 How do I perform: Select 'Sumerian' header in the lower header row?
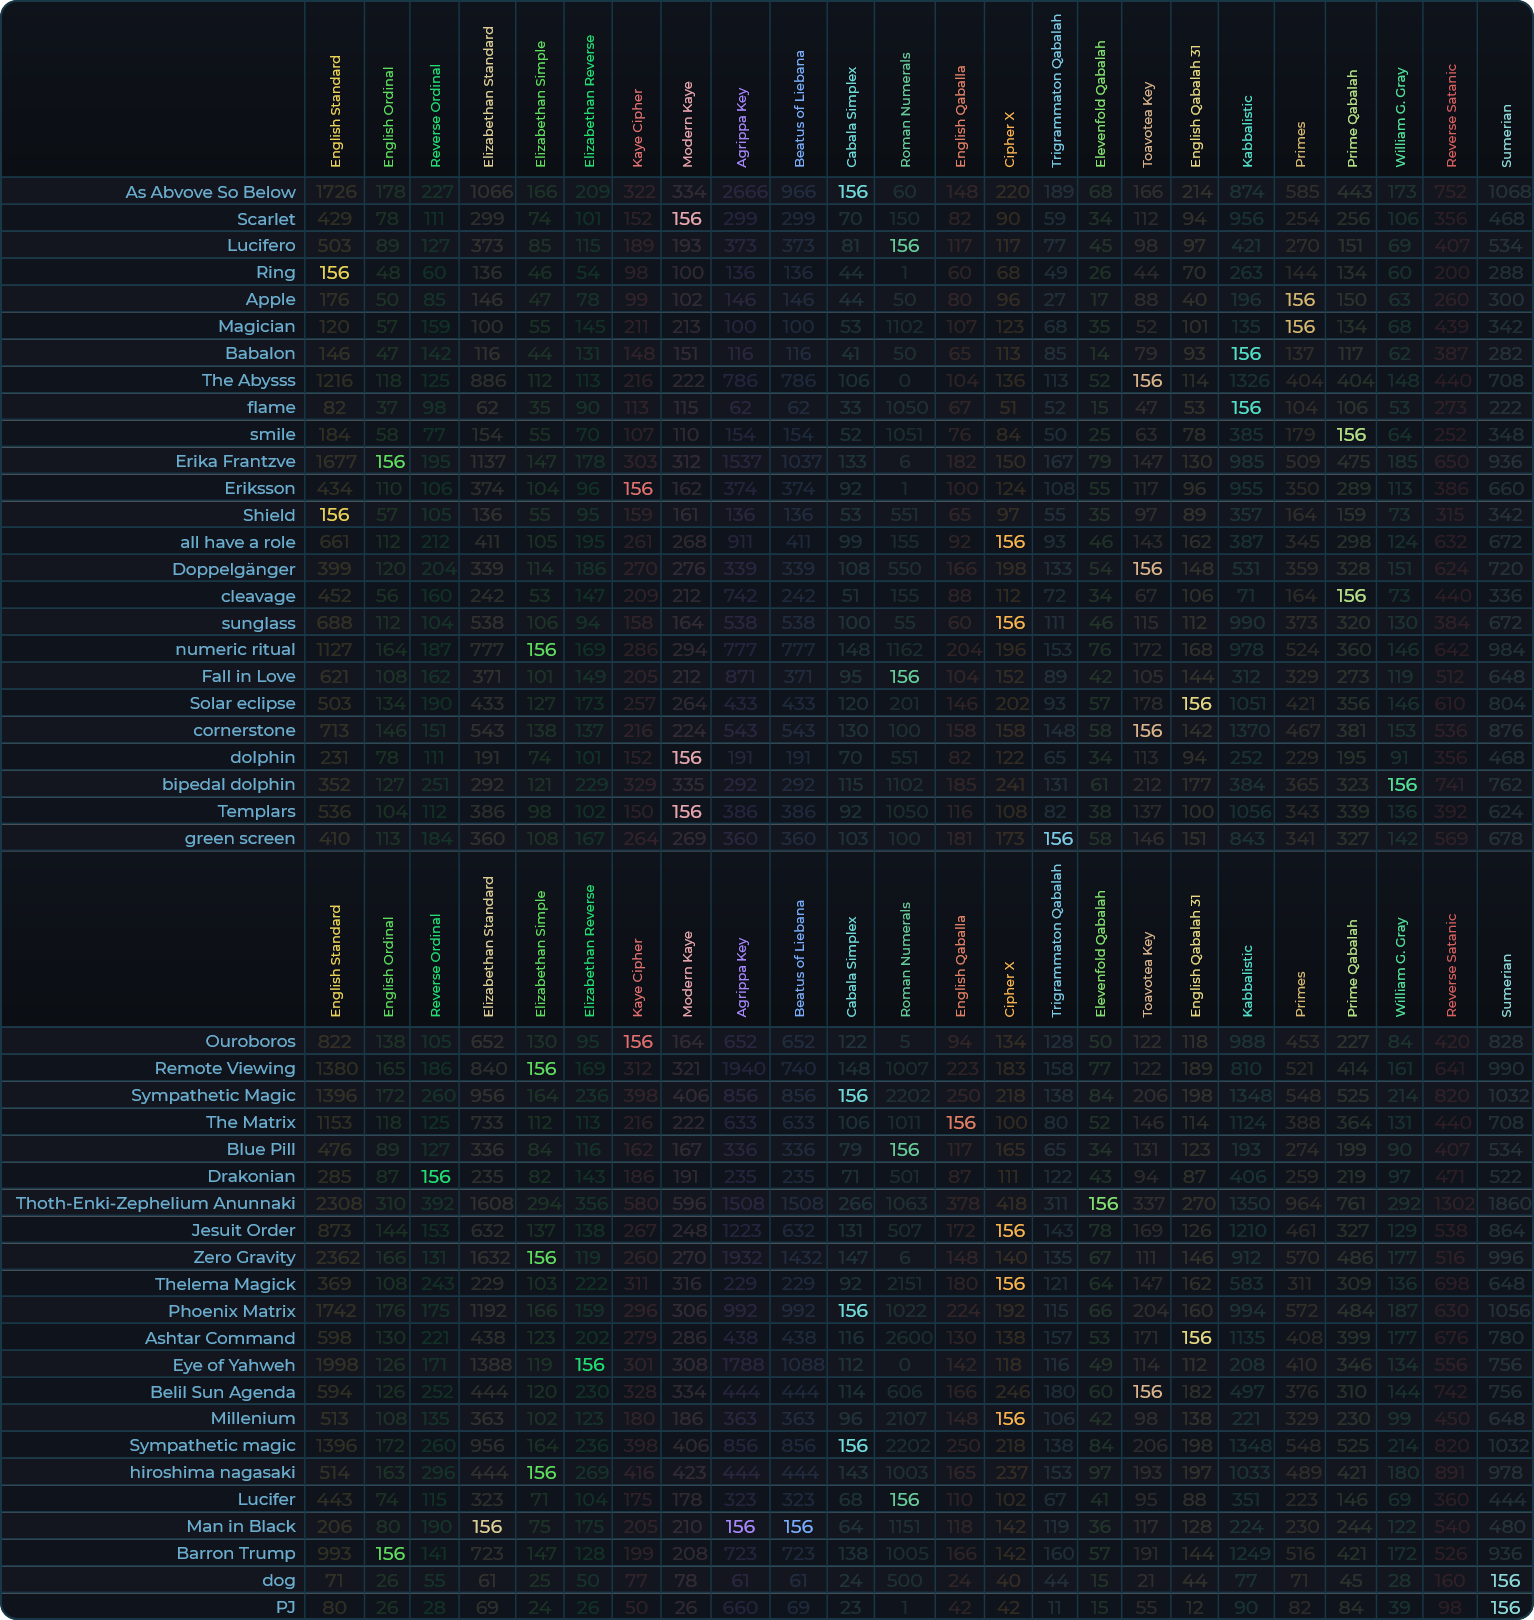[x=1506, y=985]
